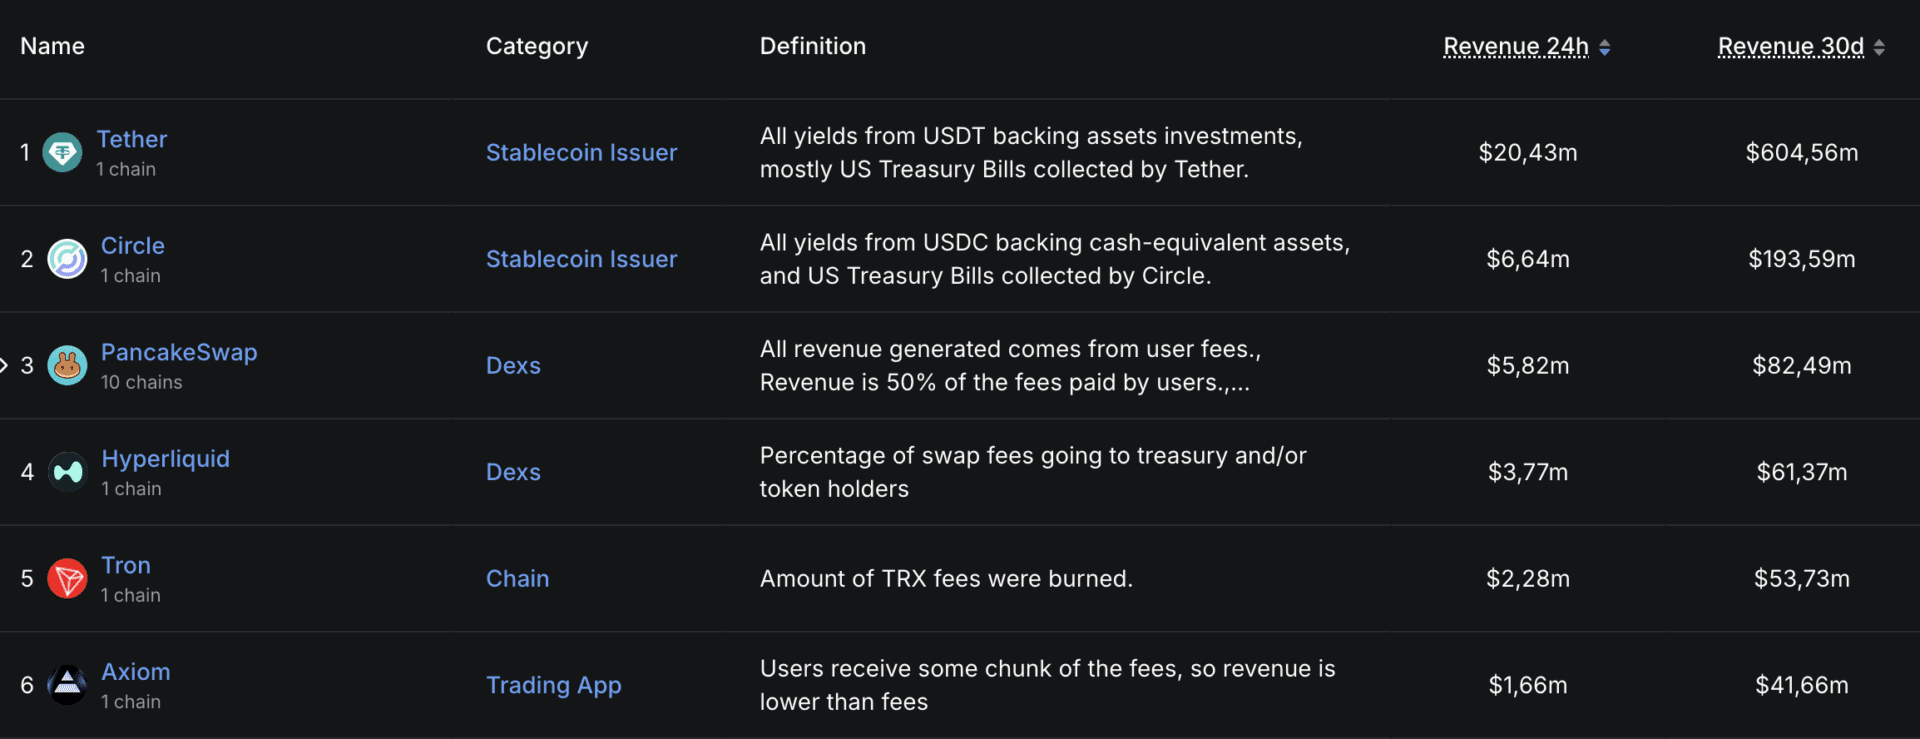The image size is (1920, 739).
Task: Click the Axiom definition about fee chunks
Action: click(1047, 685)
